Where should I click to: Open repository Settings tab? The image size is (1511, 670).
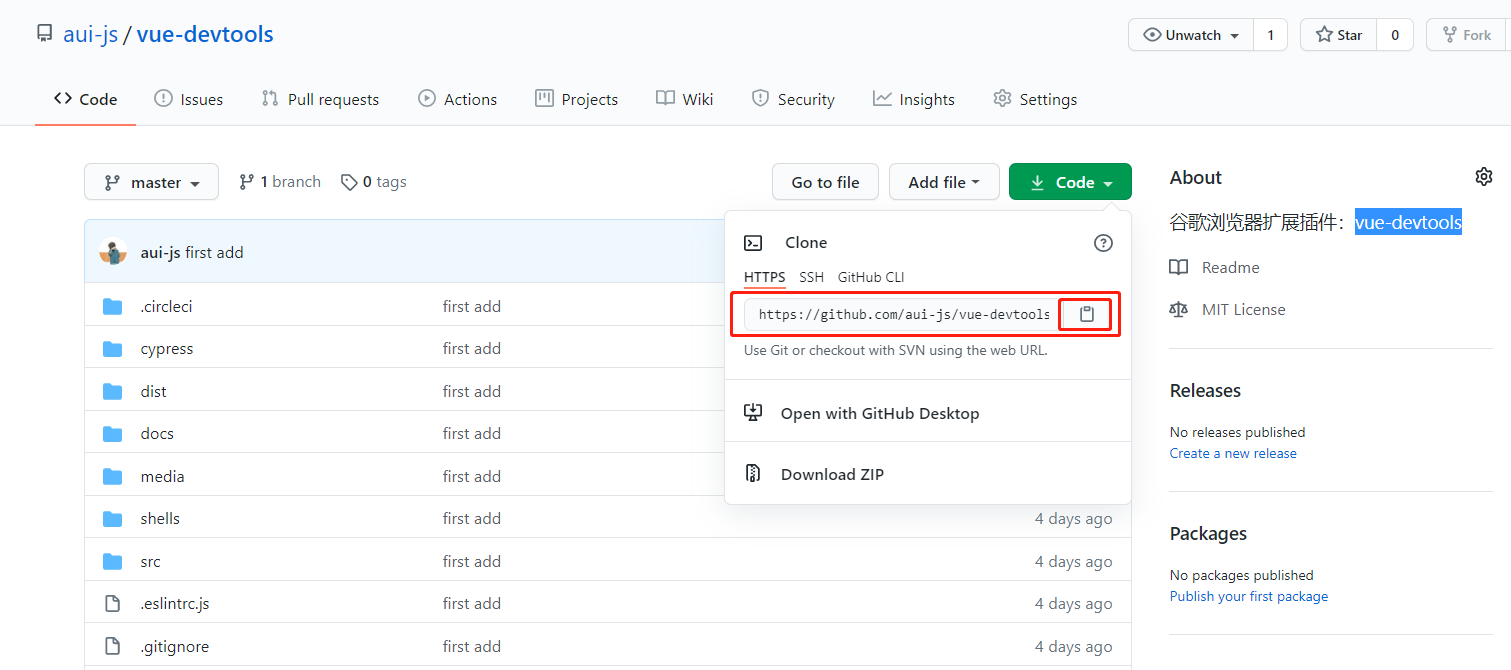tap(1035, 99)
